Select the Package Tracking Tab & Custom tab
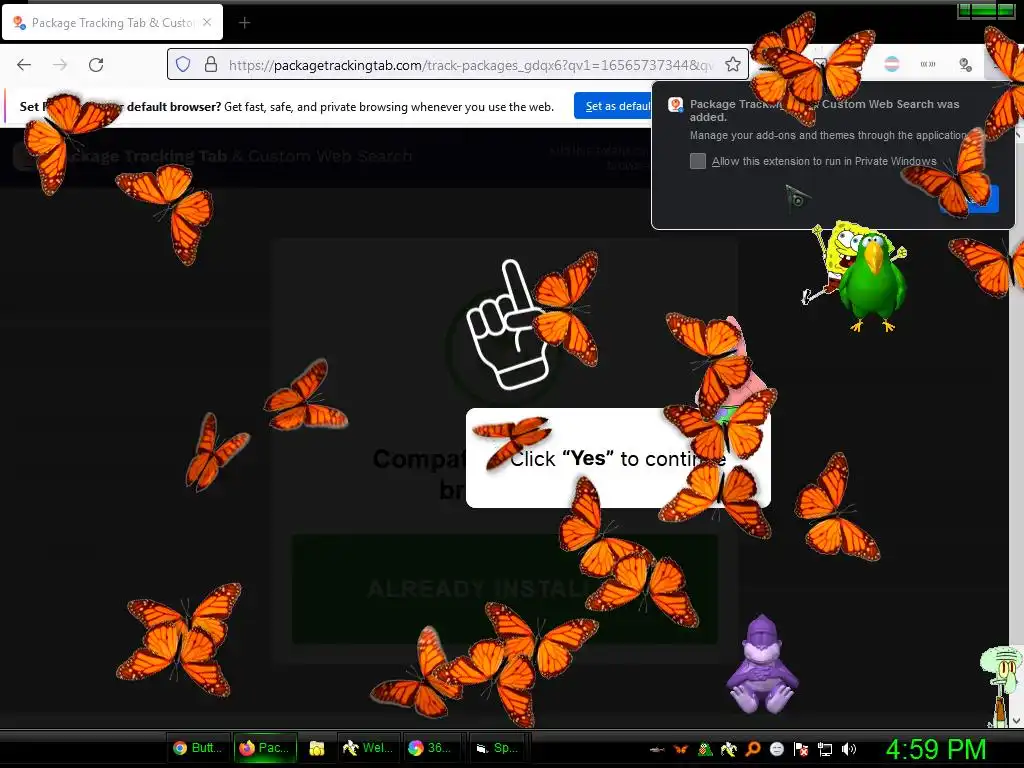The width and height of the screenshot is (1024, 768). (x=112, y=23)
